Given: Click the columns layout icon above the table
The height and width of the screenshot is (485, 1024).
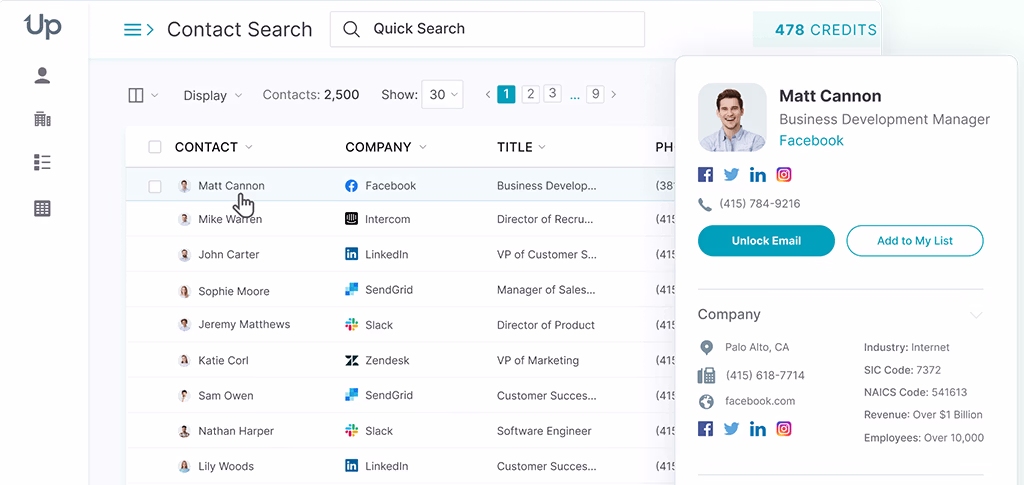Looking at the screenshot, I should pyautogui.click(x=136, y=95).
